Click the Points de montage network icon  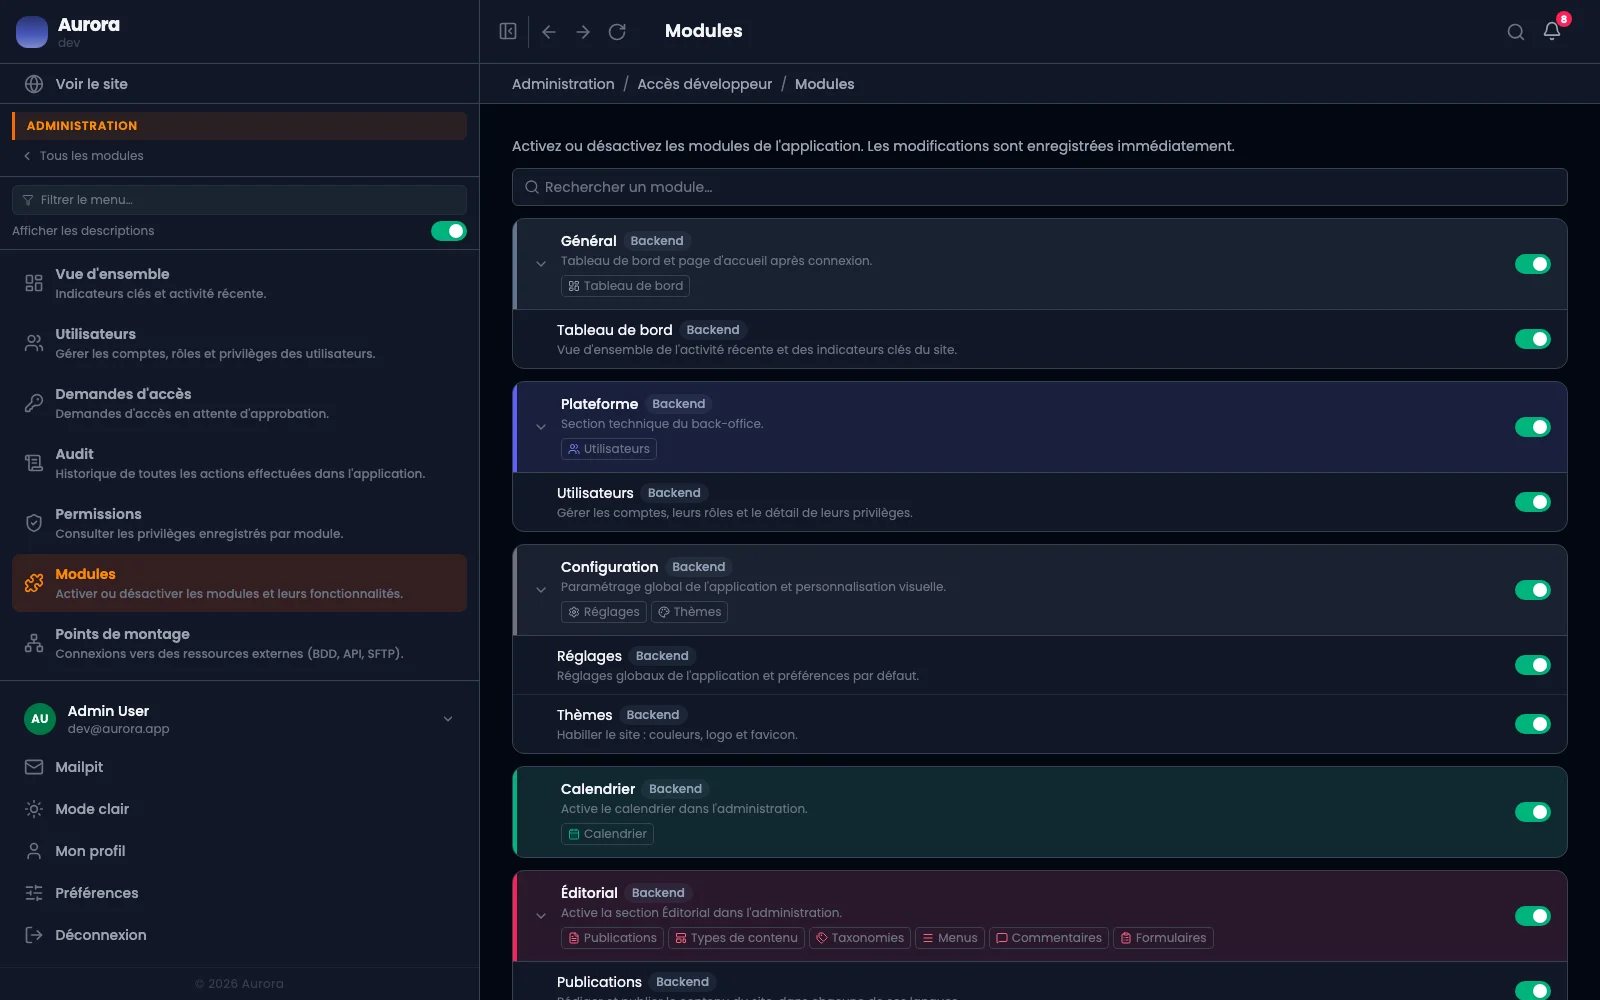34,643
